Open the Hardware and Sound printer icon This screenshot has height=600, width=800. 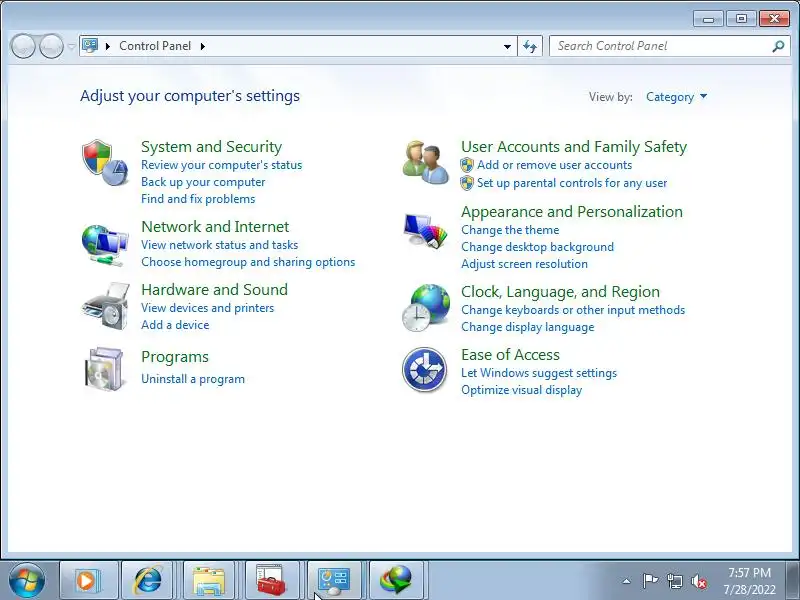pyautogui.click(x=106, y=307)
